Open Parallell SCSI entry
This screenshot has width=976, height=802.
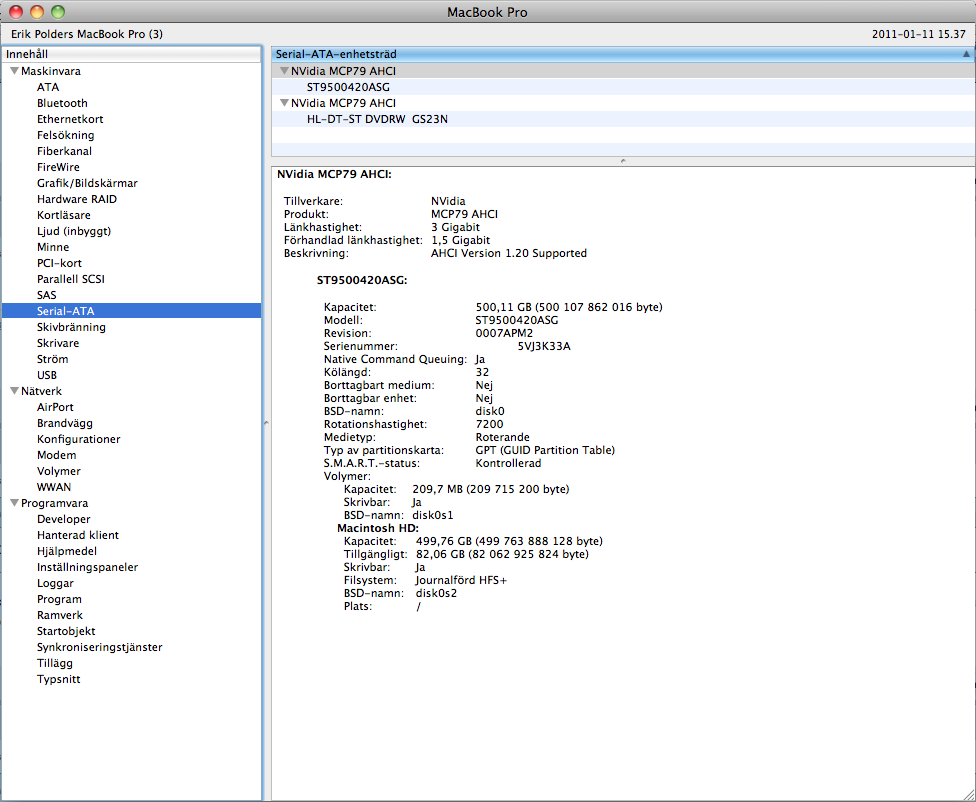tap(71, 279)
